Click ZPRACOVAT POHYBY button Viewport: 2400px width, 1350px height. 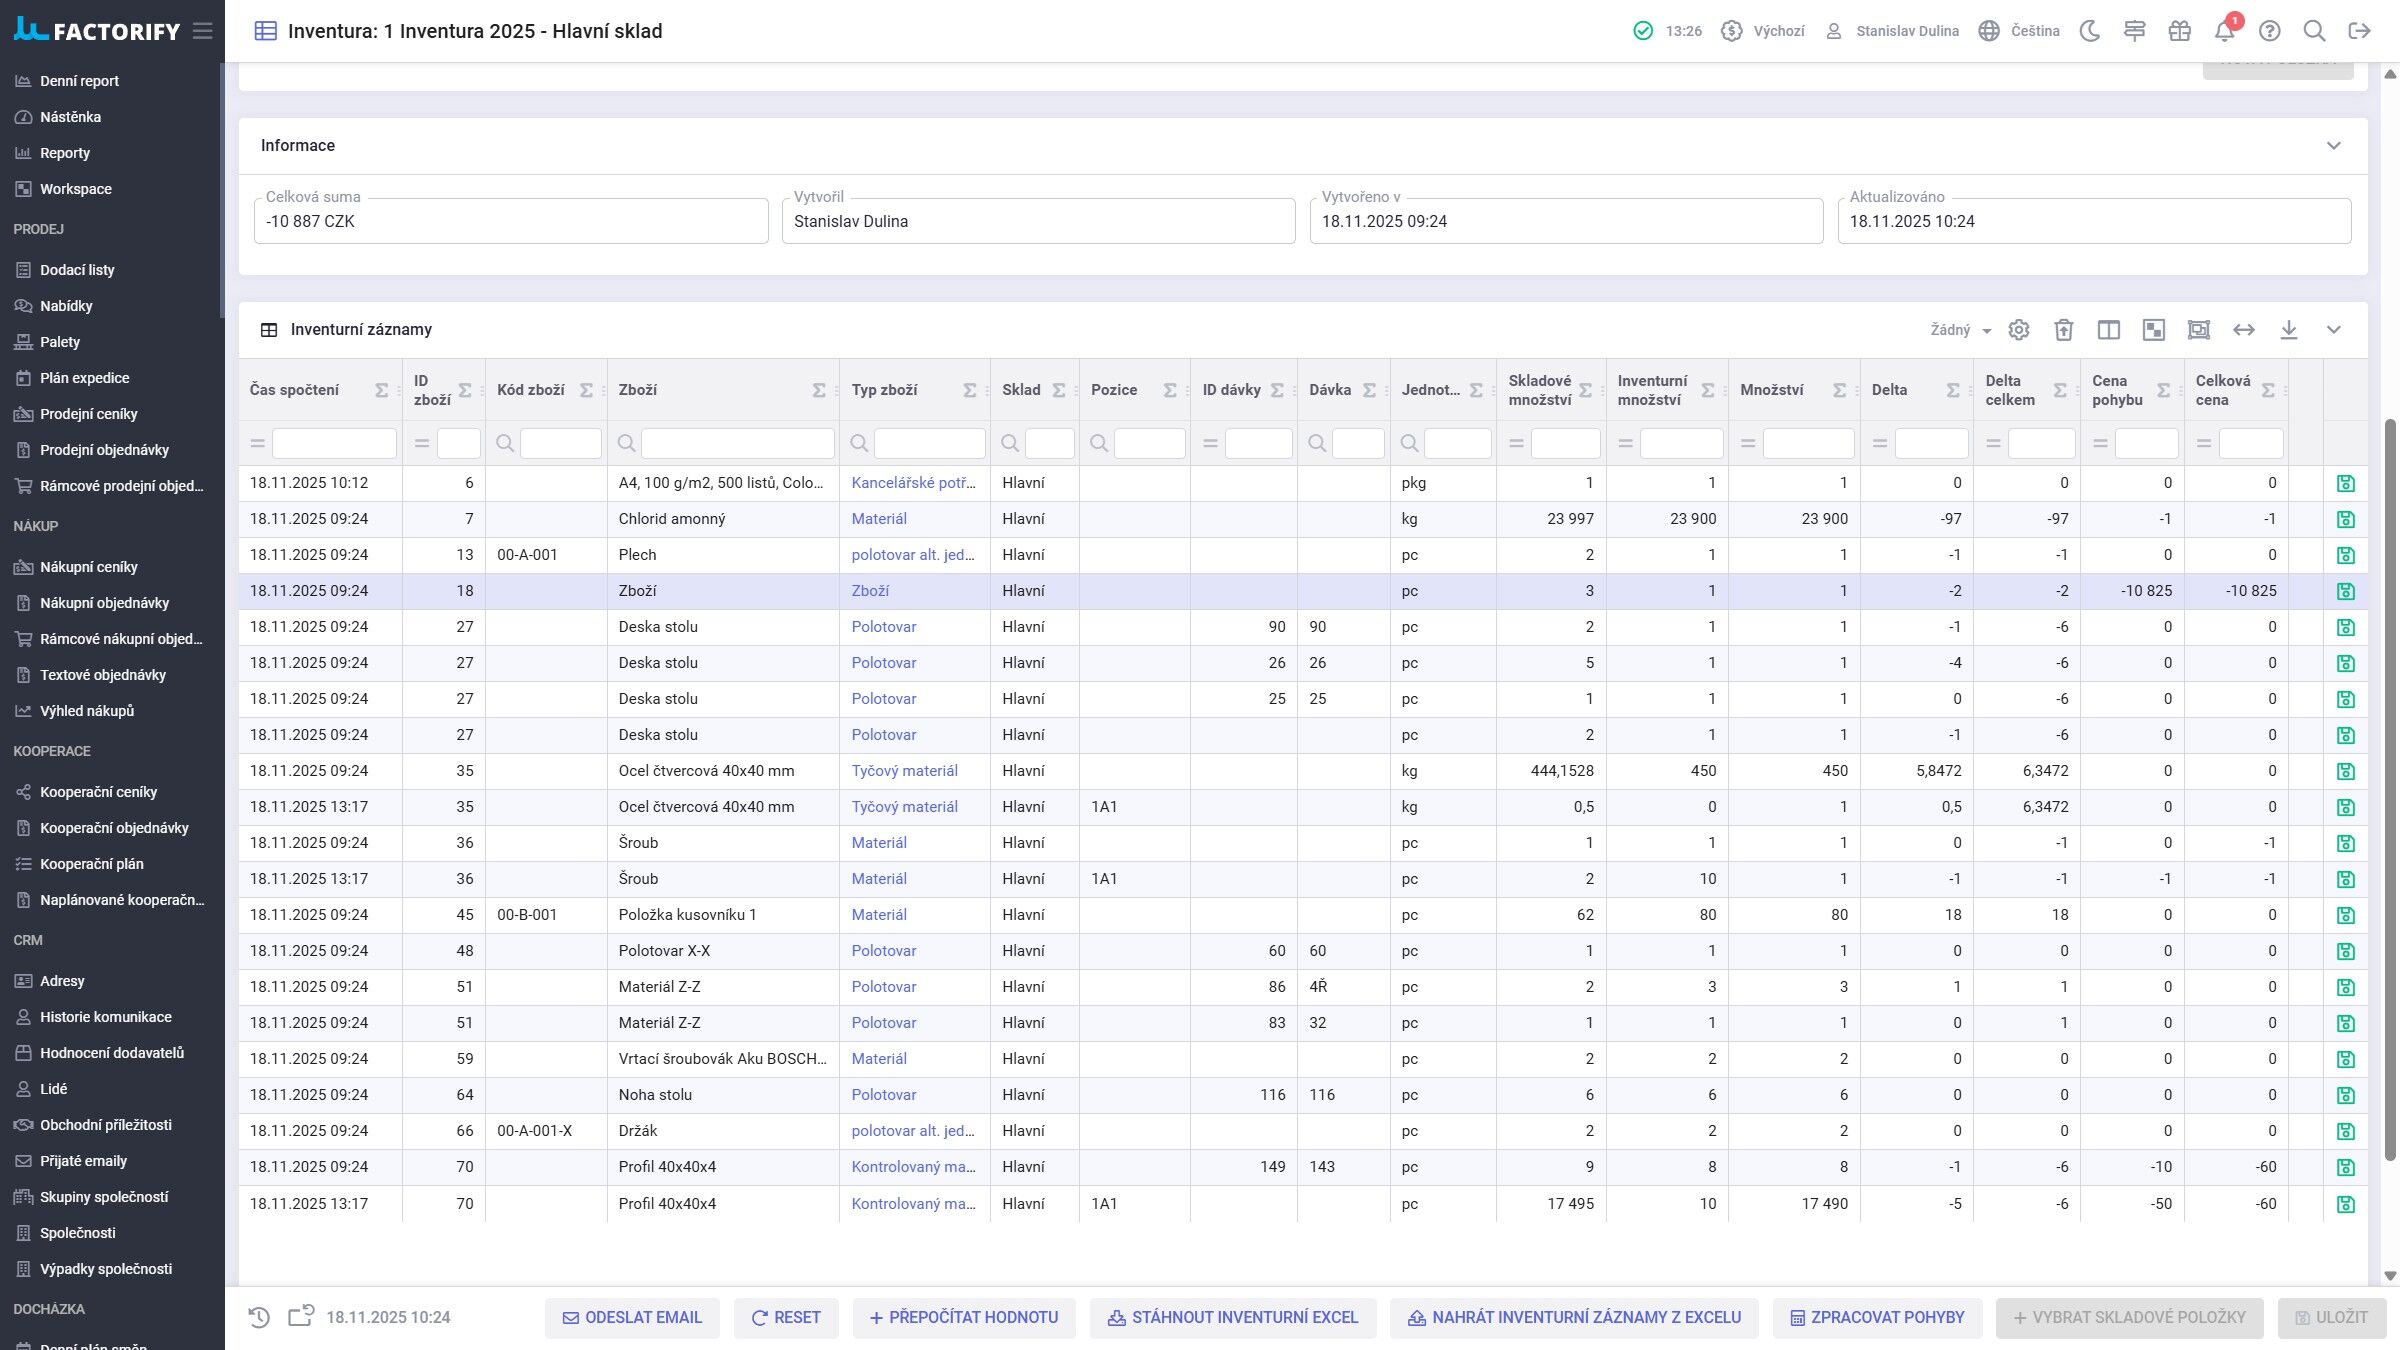(x=1877, y=1318)
